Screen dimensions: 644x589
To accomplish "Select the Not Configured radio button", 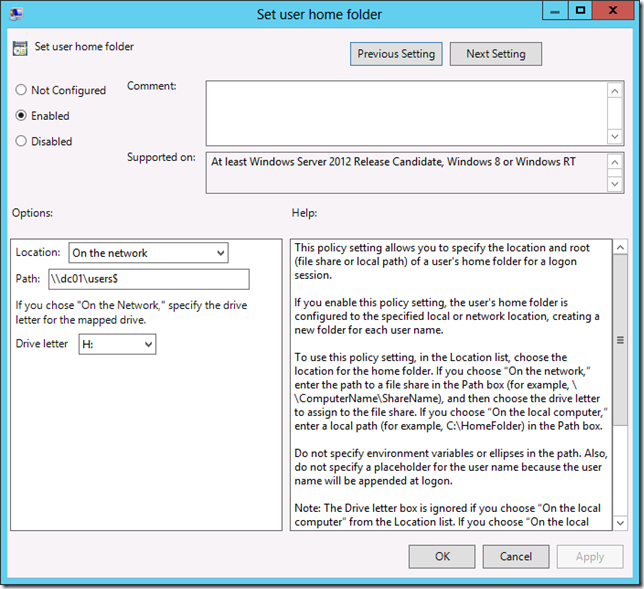I will point(21,90).
